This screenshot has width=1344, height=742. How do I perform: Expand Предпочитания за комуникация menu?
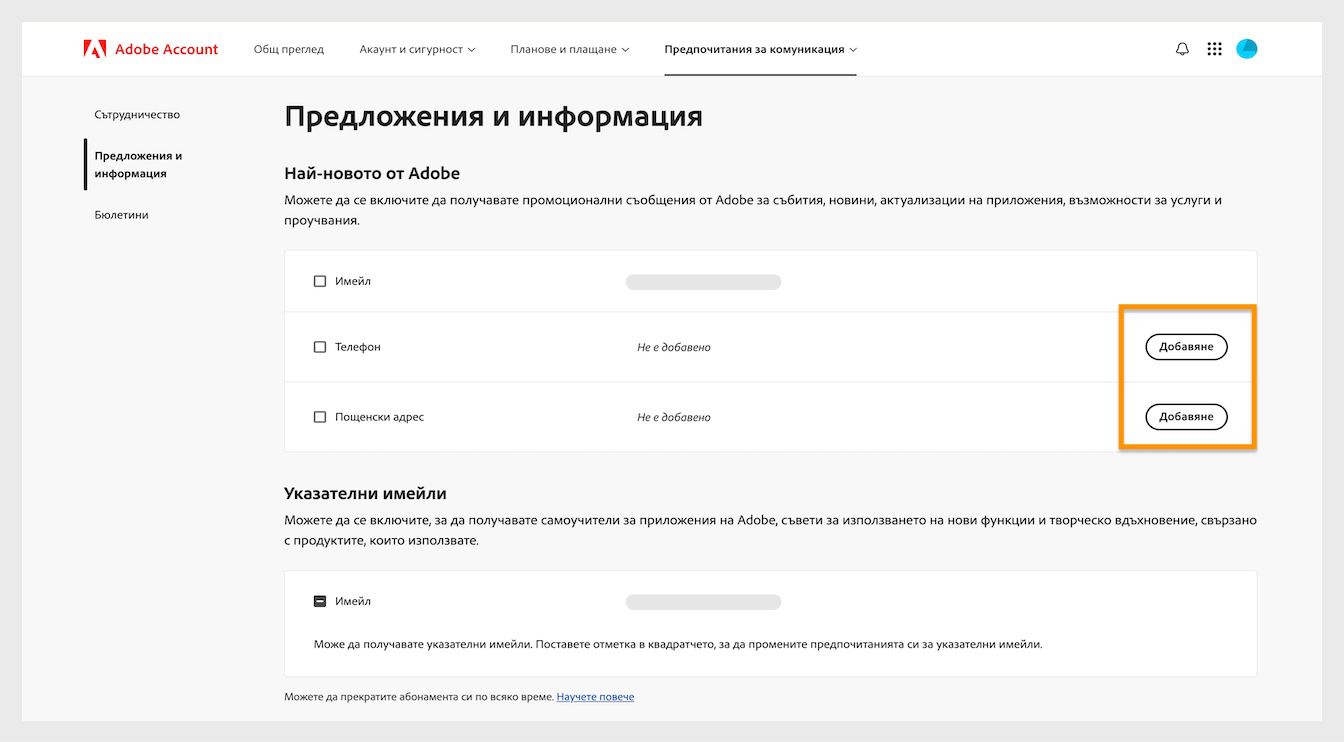coord(760,49)
